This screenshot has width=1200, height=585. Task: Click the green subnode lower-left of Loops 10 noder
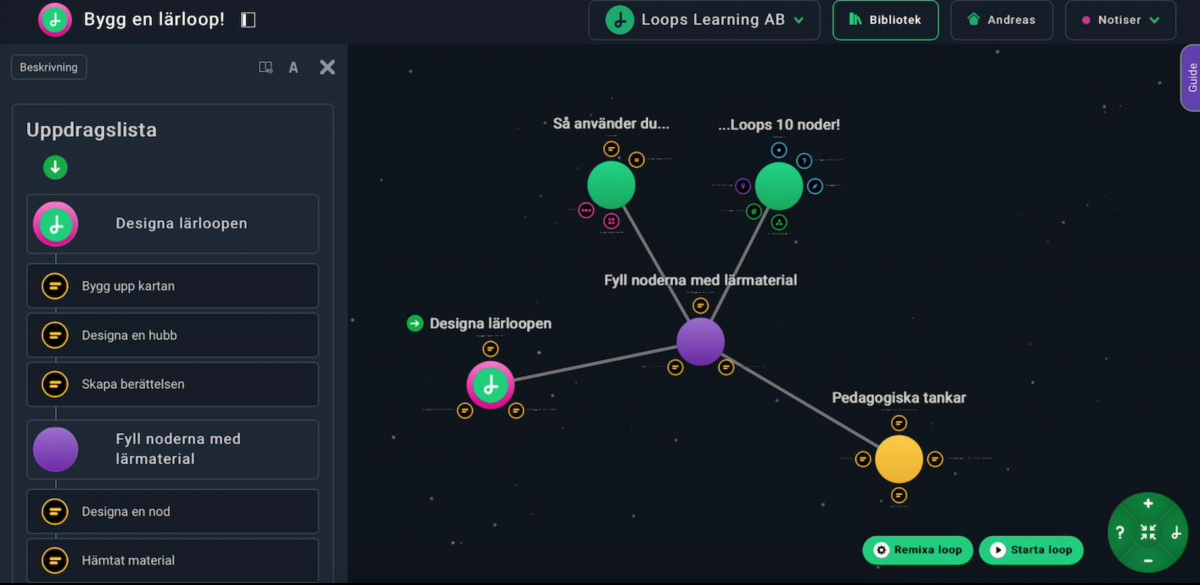coord(753,211)
